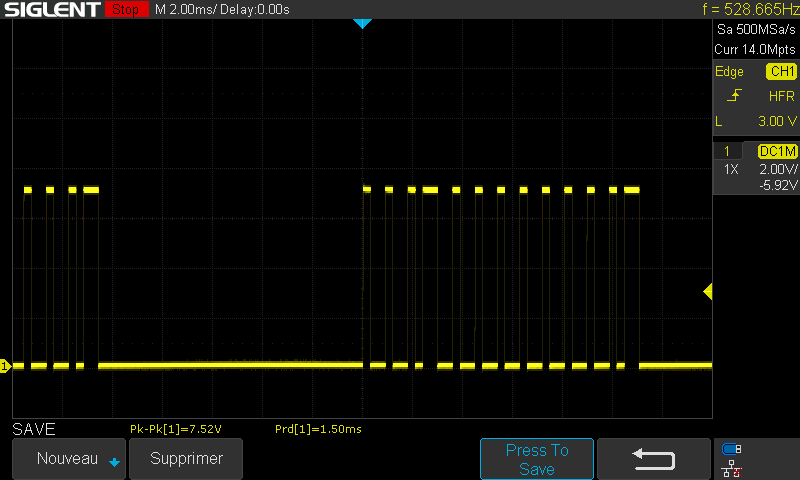Click the SIGLENT logo

coord(52,9)
